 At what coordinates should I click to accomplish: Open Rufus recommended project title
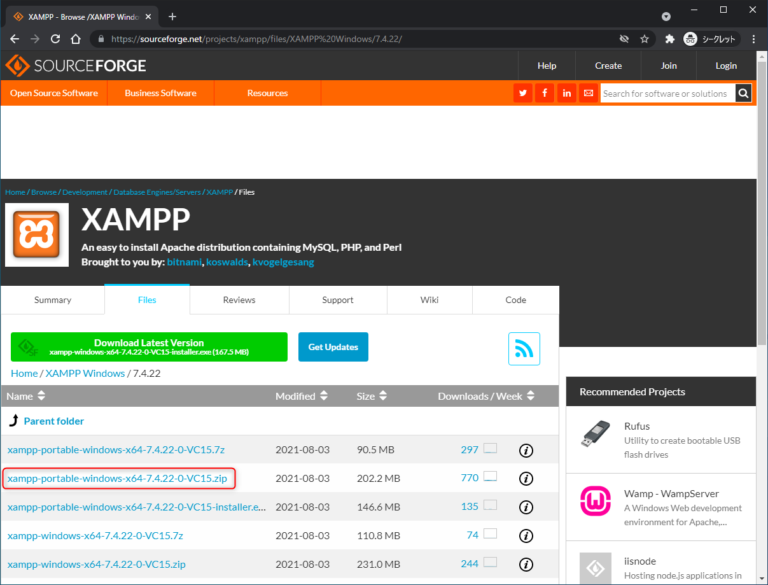(637, 426)
